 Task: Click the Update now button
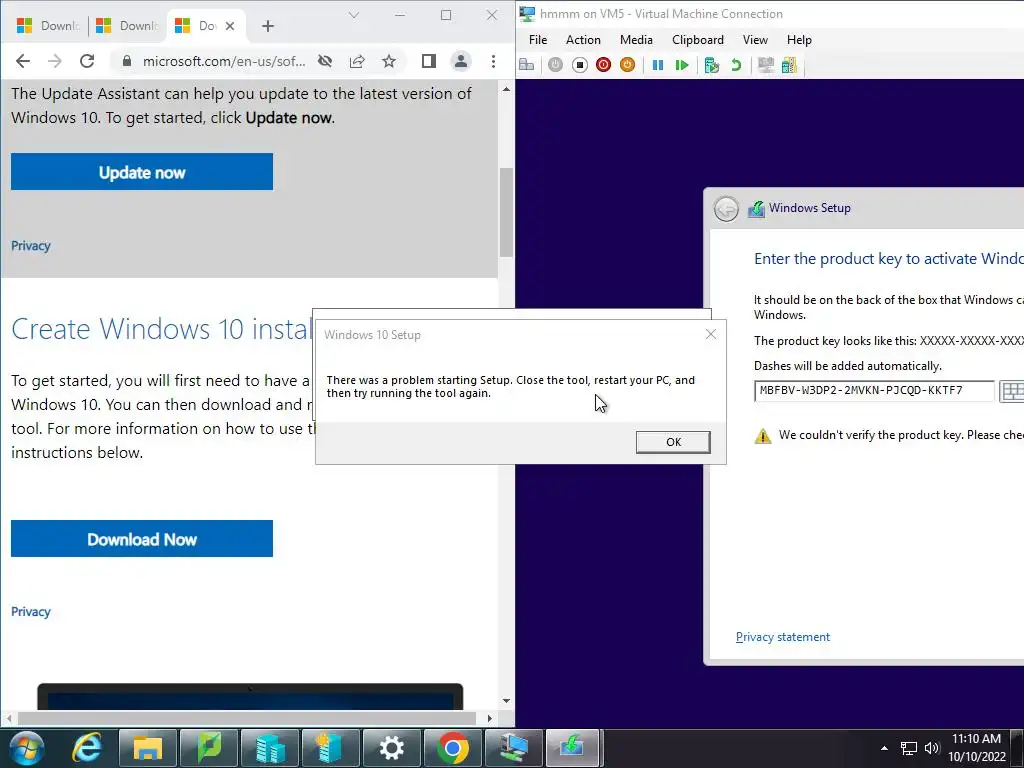[142, 172]
